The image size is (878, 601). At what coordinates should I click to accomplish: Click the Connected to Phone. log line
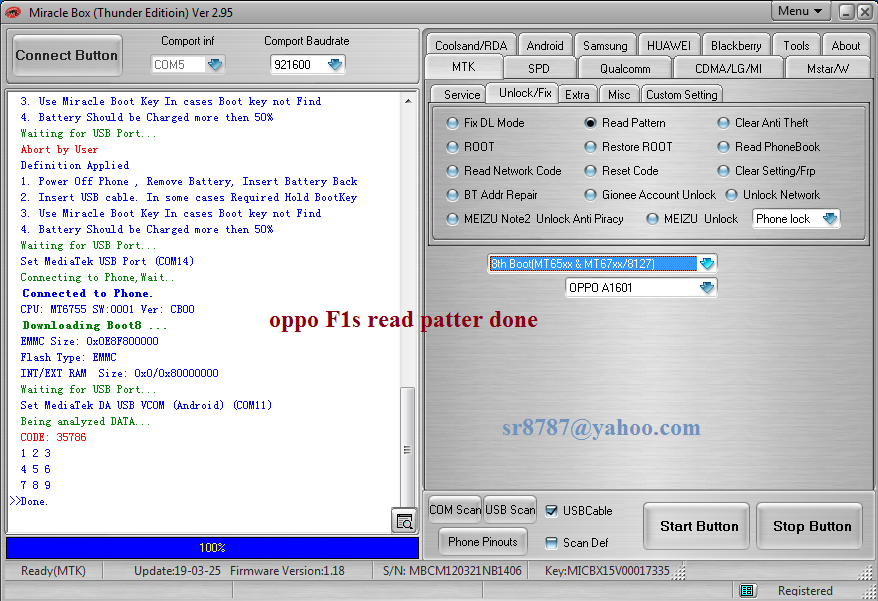(87, 293)
